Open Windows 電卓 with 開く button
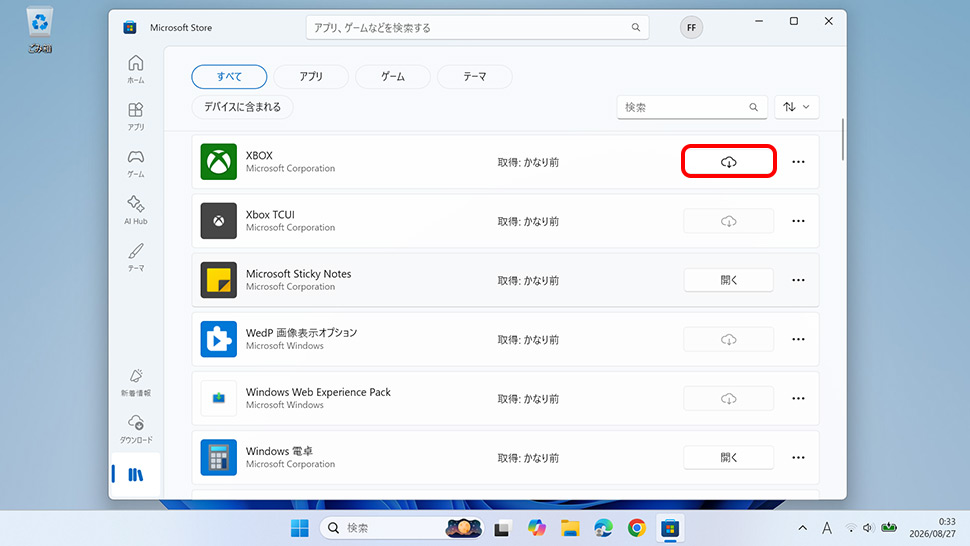The image size is (970, 546). pyautogui.click(x=729, y=458)
